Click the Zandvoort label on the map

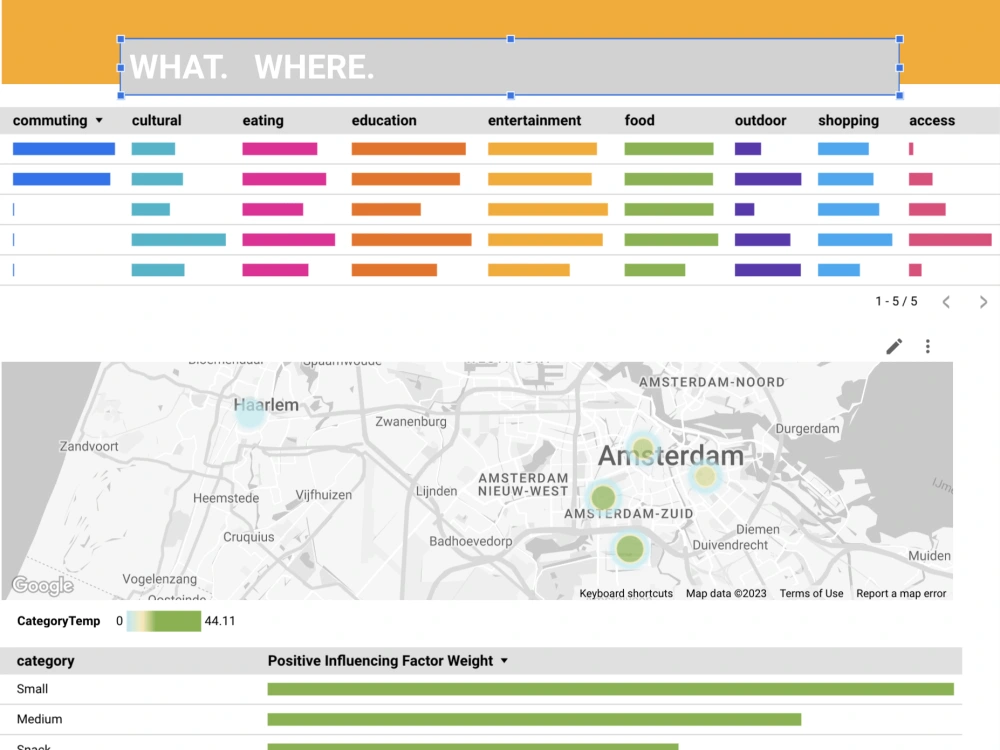[x=89, y=446]
